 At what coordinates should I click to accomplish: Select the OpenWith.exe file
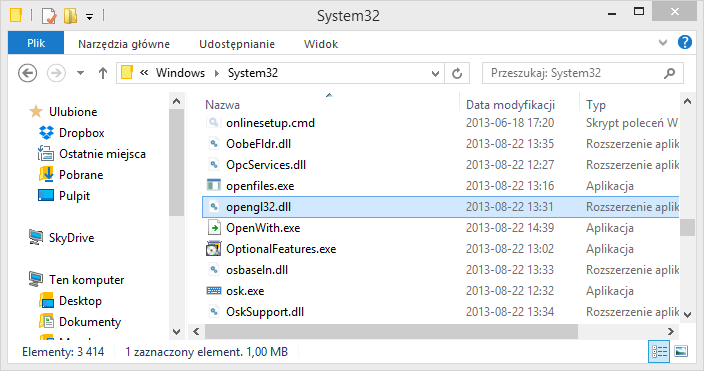(263, 228)
